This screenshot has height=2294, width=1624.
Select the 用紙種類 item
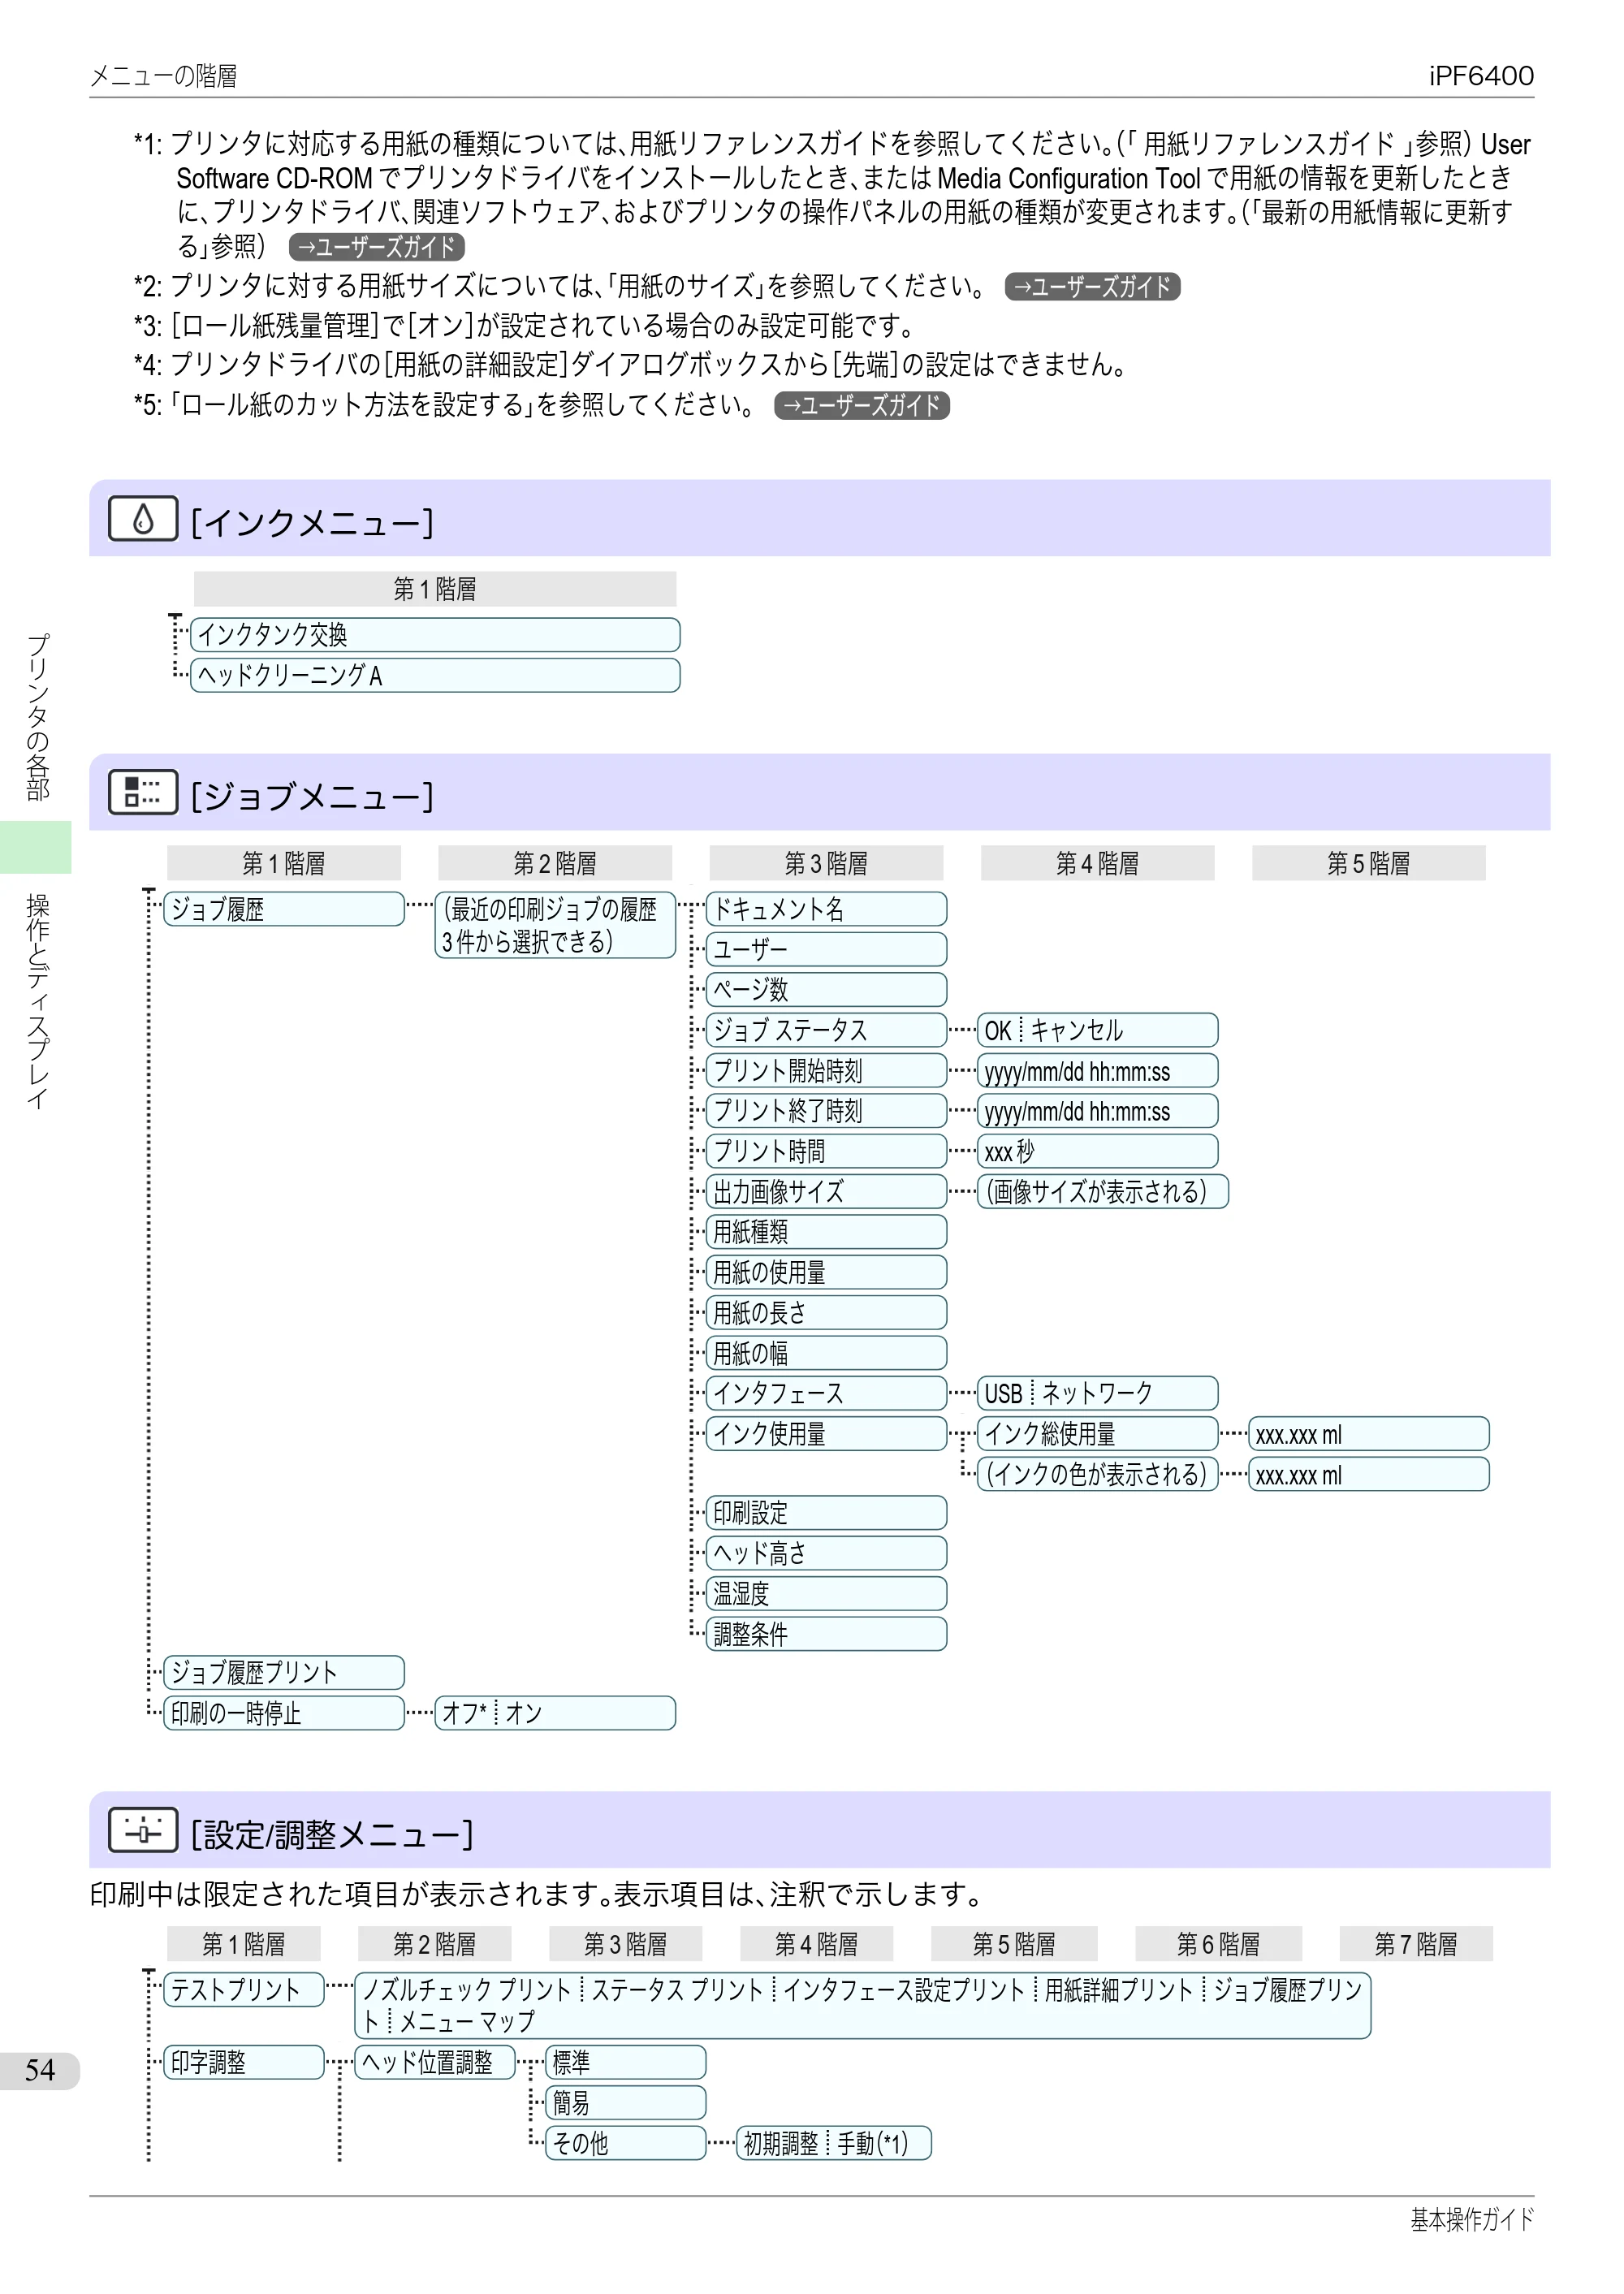826,1232
